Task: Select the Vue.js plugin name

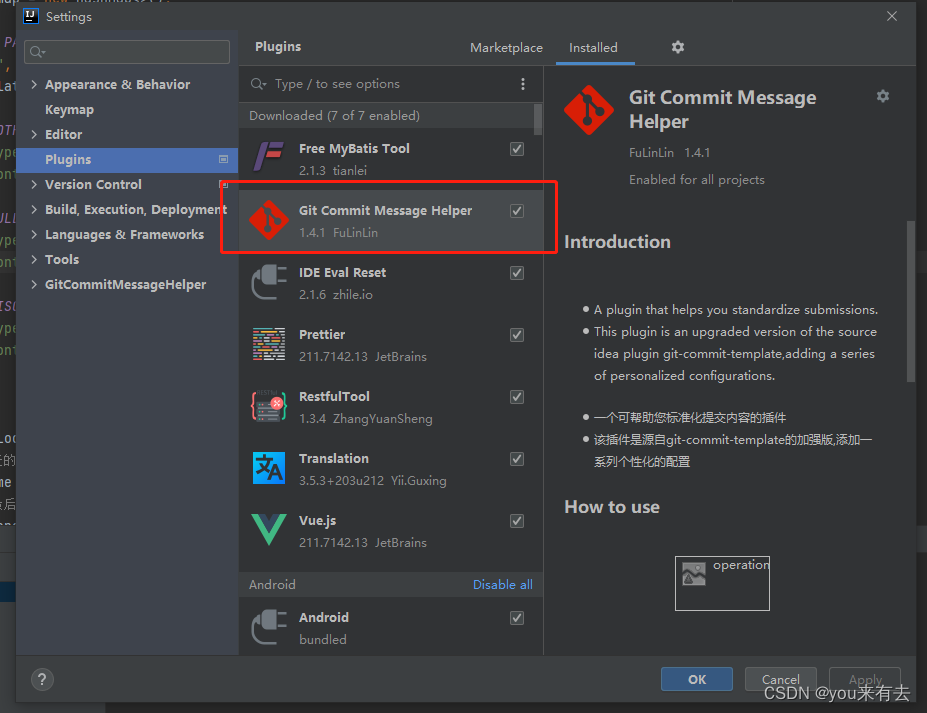Action: pyautogui.click(x=317, y=521)
